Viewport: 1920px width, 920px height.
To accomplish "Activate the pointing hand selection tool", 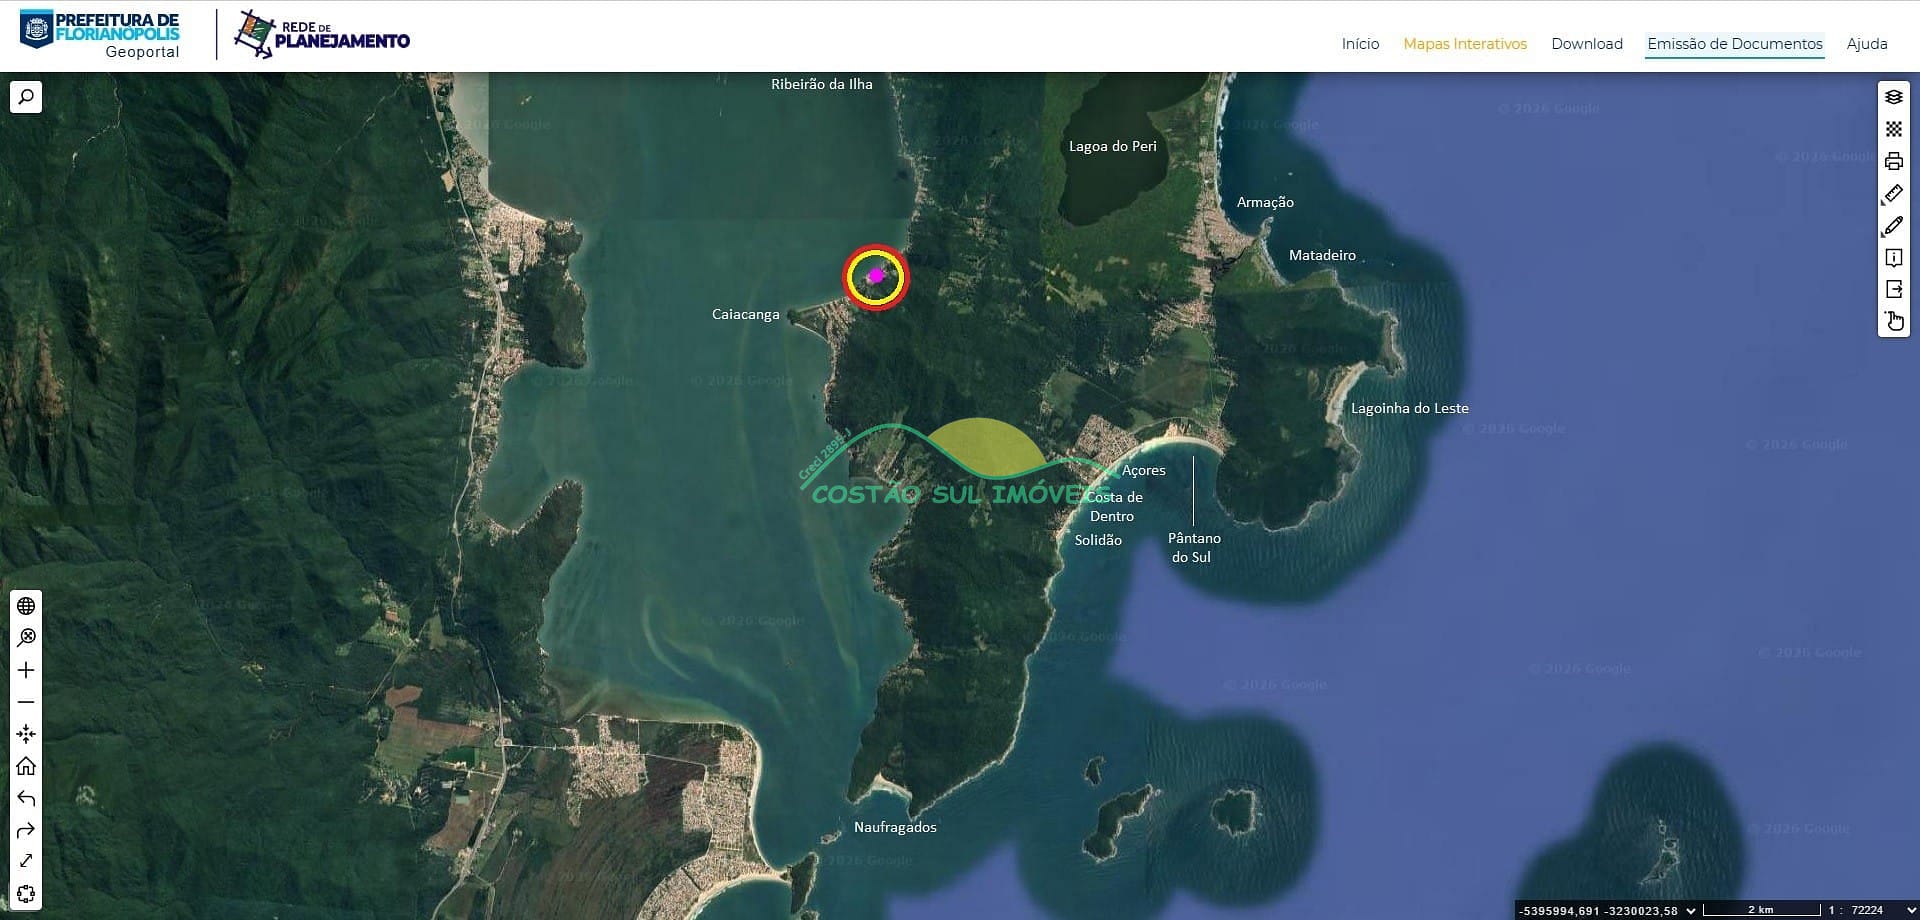I will point(1893,321).
